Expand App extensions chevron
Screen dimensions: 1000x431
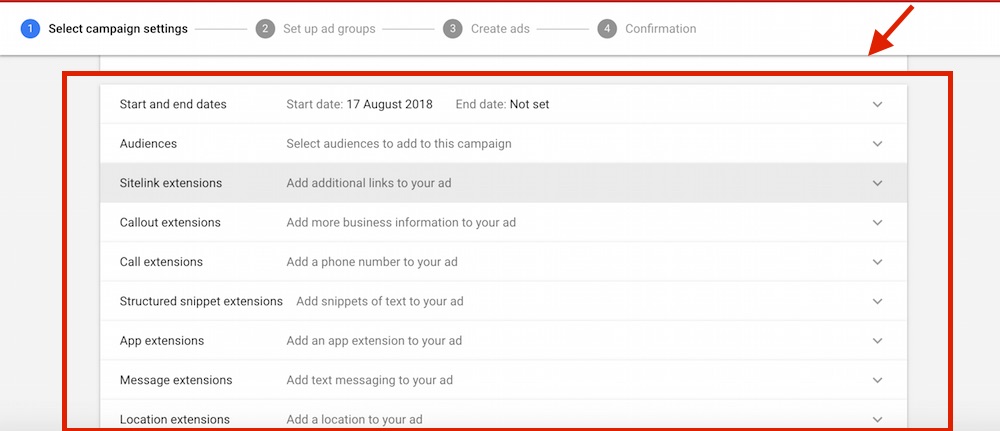pyautogui.click(x=878, y=341)
